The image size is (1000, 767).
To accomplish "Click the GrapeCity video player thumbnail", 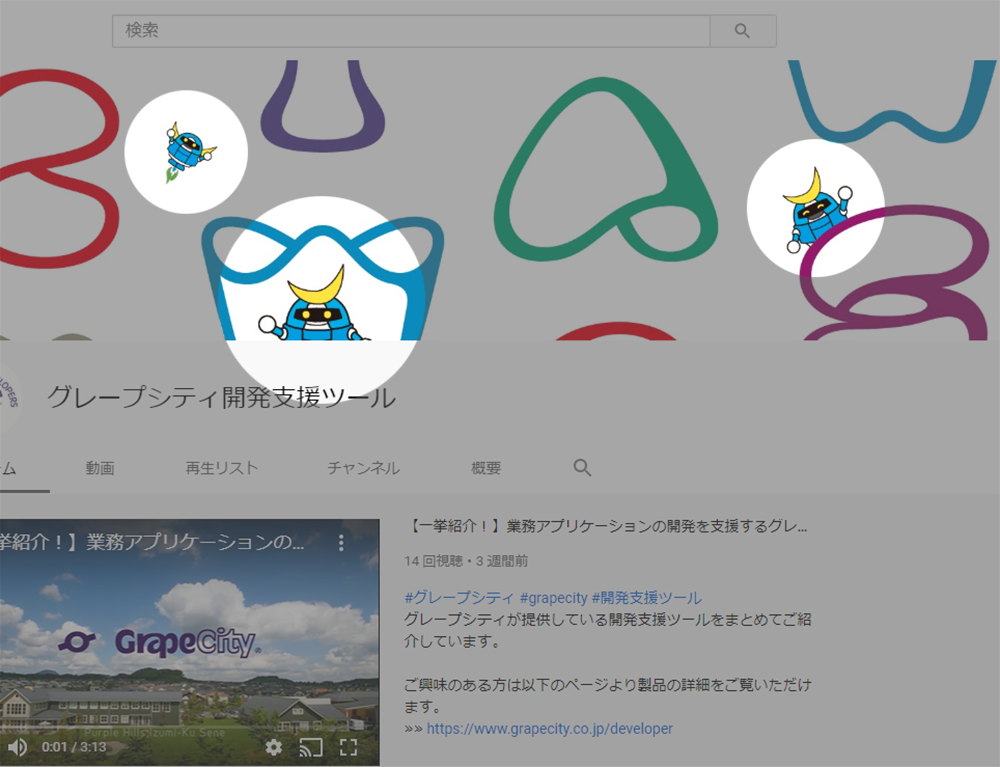I will pyautogui.click(x=189, y=642).
